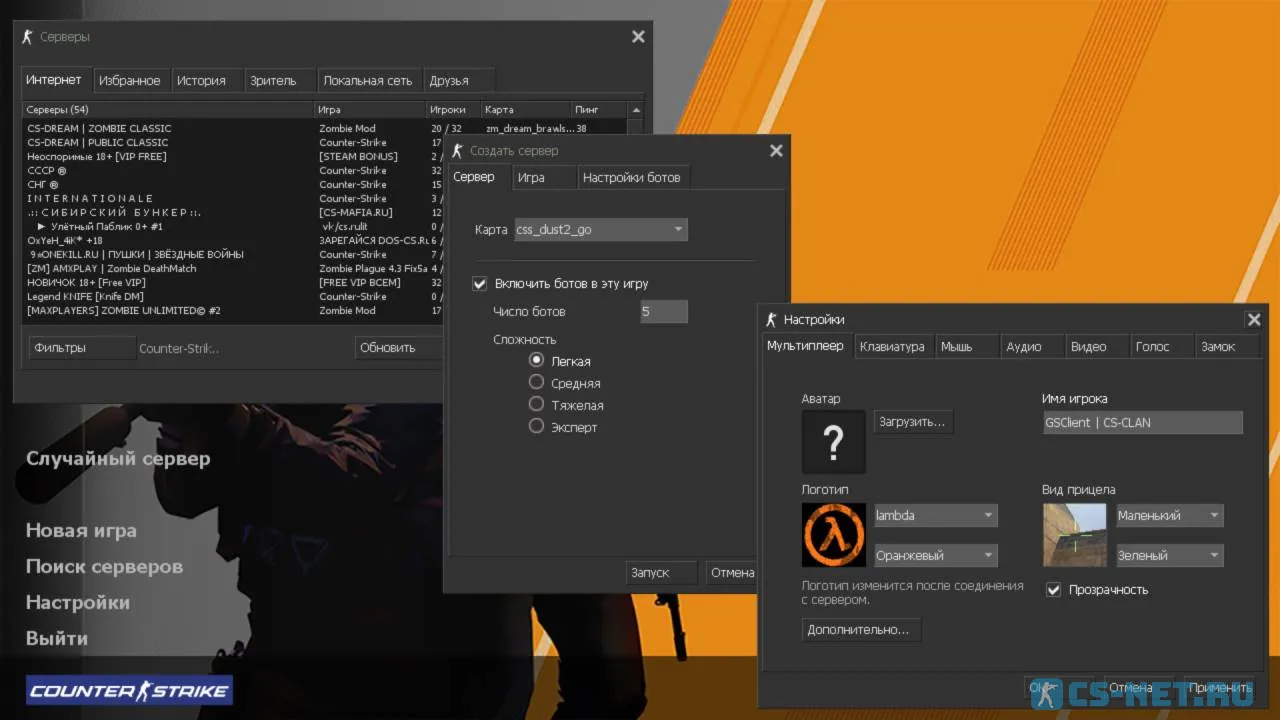Open the Зеленый crosshair color dropdown
The width and height of the screenshot is (1280, 720).
point(1170,556)
